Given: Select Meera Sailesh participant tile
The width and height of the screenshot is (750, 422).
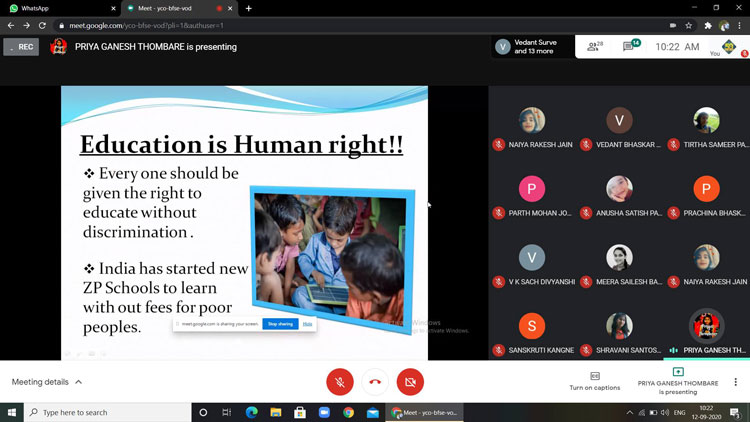Looking at the screenshot, I should (x=619, y=265).
